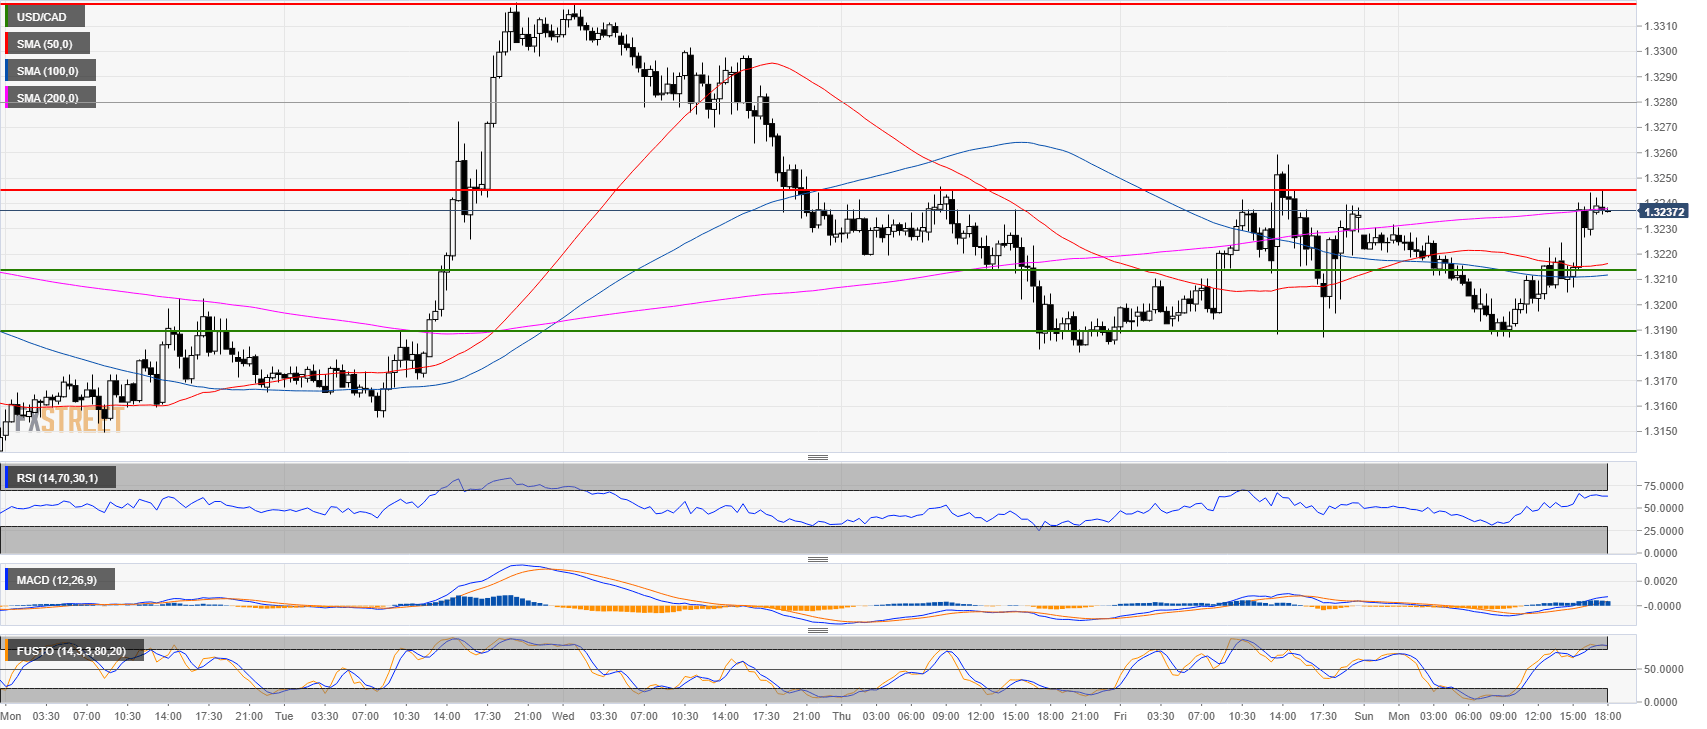Grab the resize handle above RSI panel
Image resolution: width=1707 pixels, height=729 pixels.
pos(817,457)
